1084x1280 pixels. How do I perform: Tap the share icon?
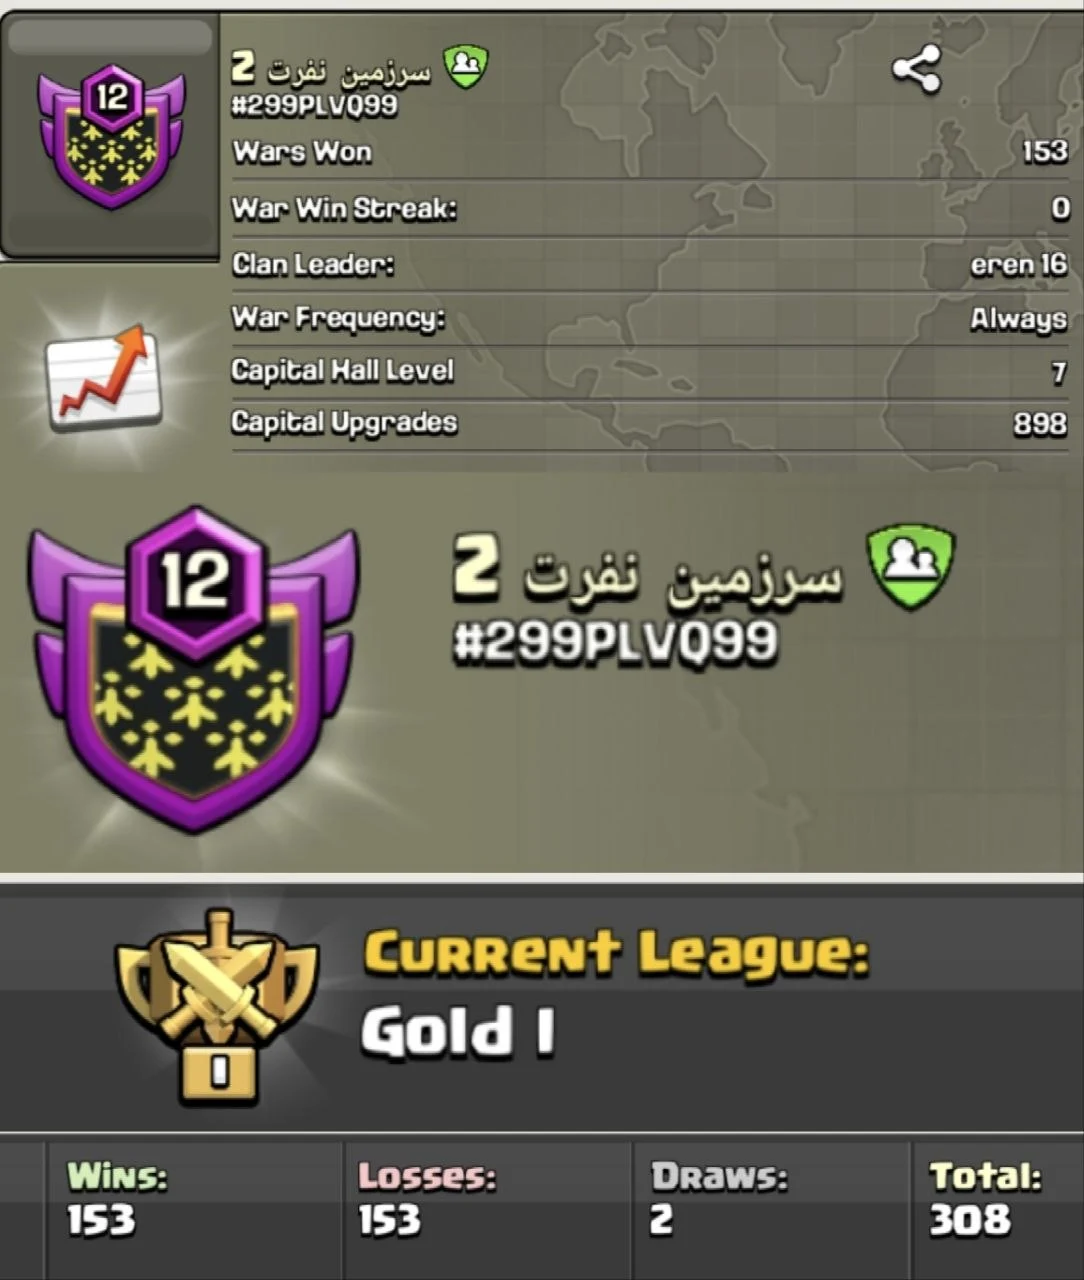(x=916, y=70)
